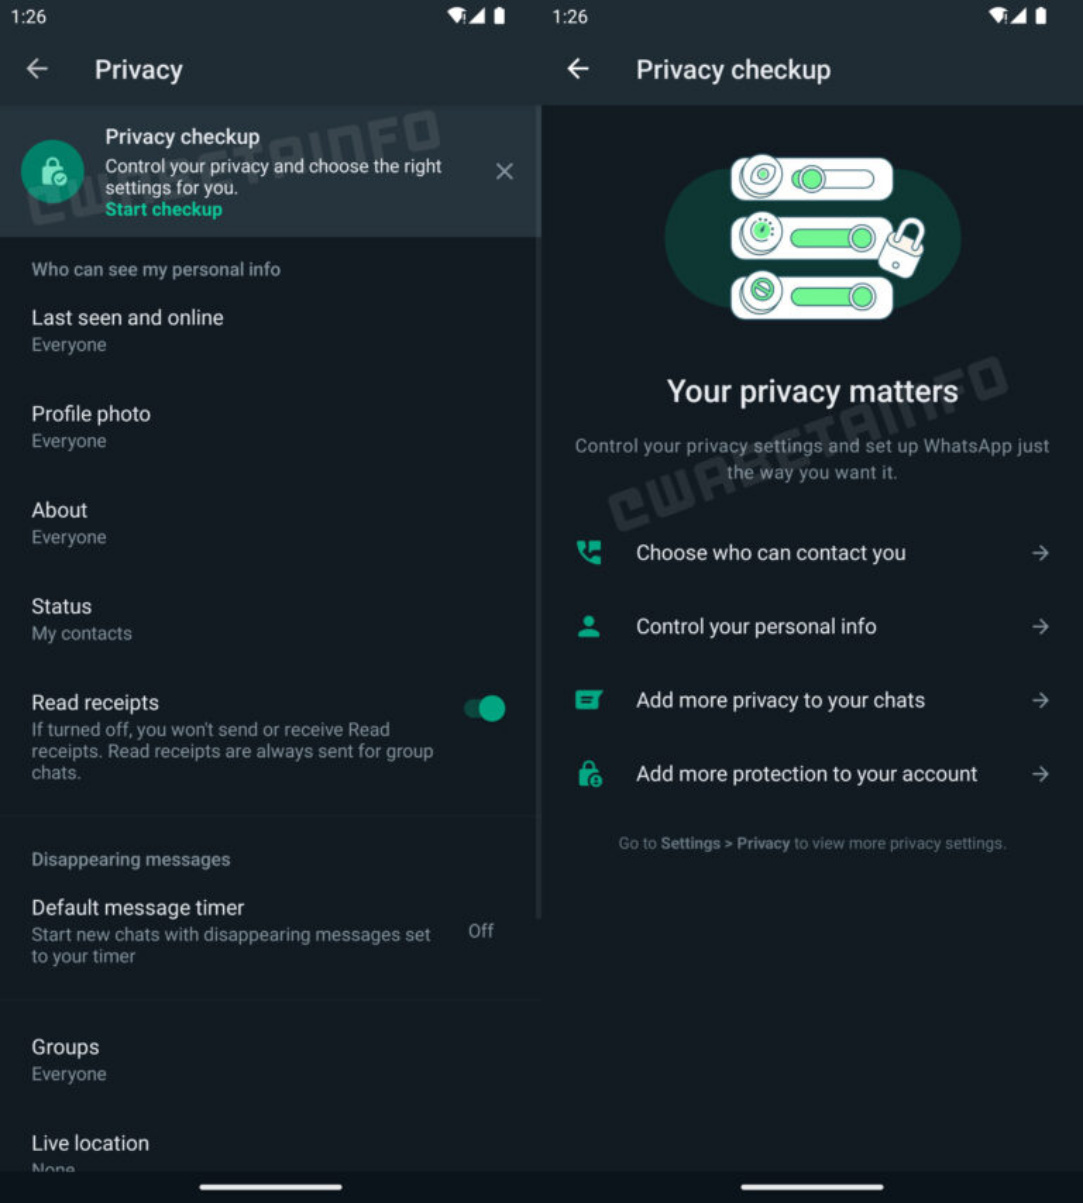The height and width of the screenshot is (1203, 1083).
Task: Open Last seen and online setting
Action: 127,329
